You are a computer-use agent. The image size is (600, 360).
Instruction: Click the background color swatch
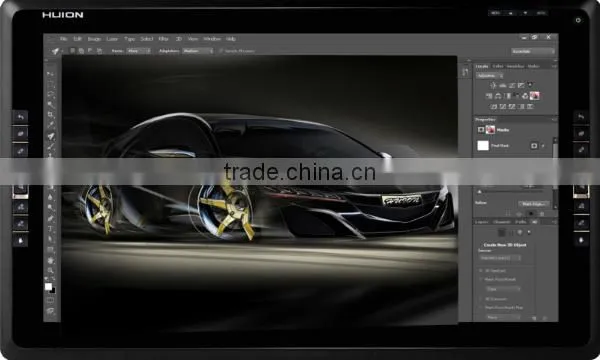[x=52, y=290]
